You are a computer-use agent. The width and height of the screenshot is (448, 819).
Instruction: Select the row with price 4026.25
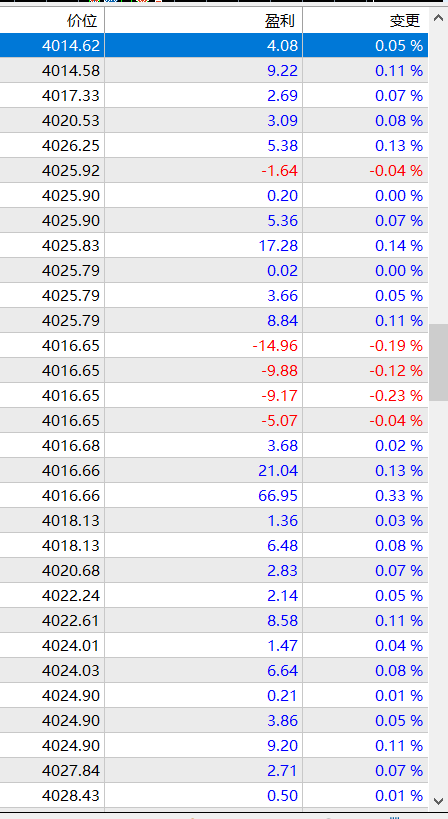point(214,145)
